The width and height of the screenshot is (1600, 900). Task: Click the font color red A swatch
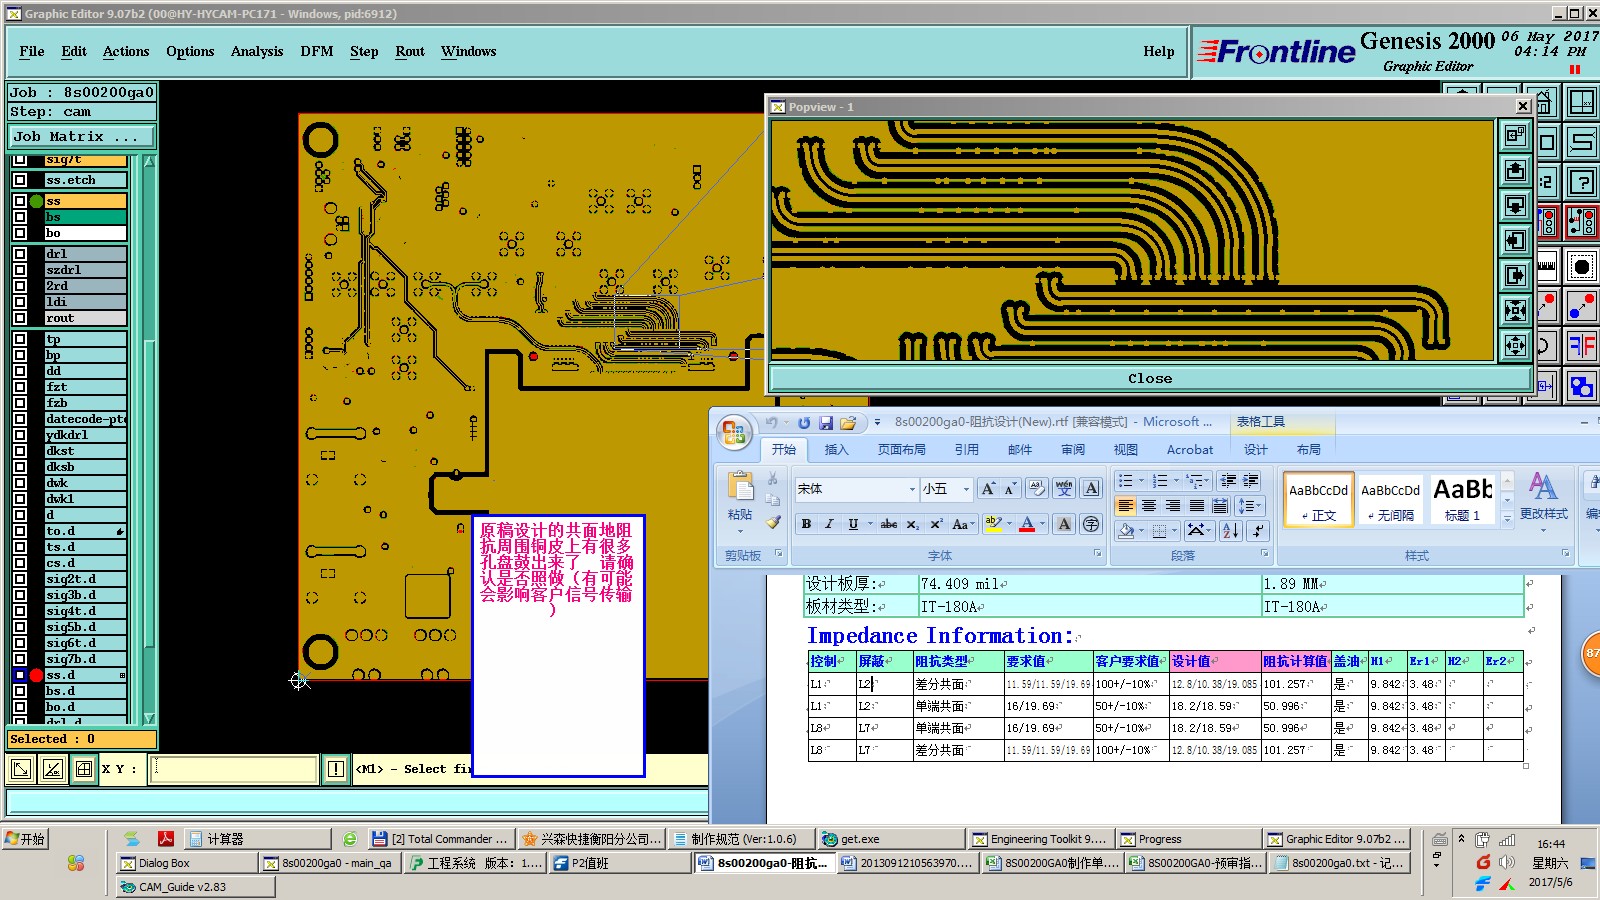[x=1027, y=524]
